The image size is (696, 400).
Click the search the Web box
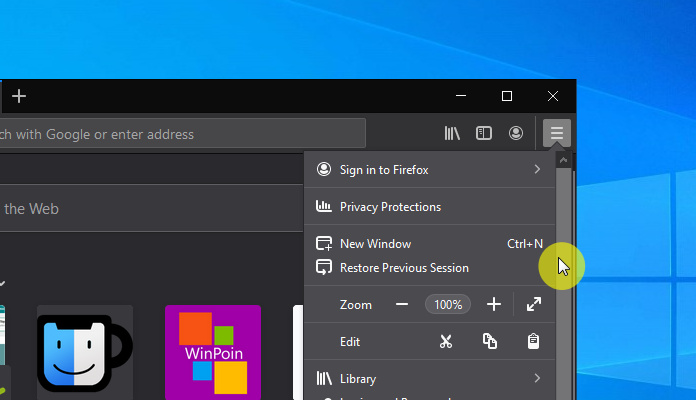point(151,208)
